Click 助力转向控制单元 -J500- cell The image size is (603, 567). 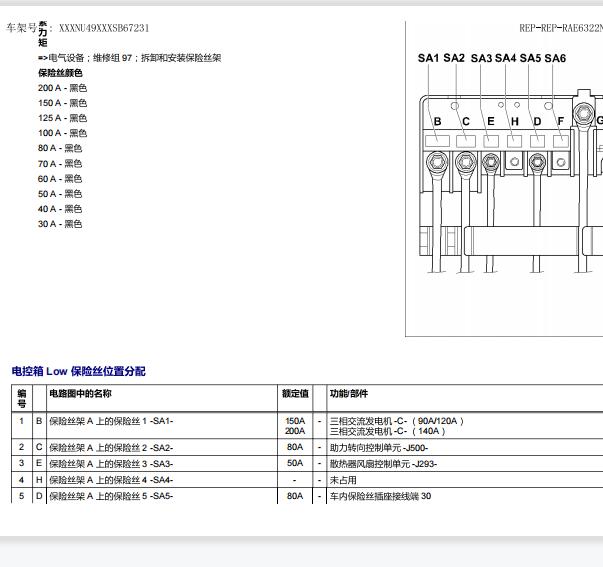pyautogui.click(x=379, y=448)
